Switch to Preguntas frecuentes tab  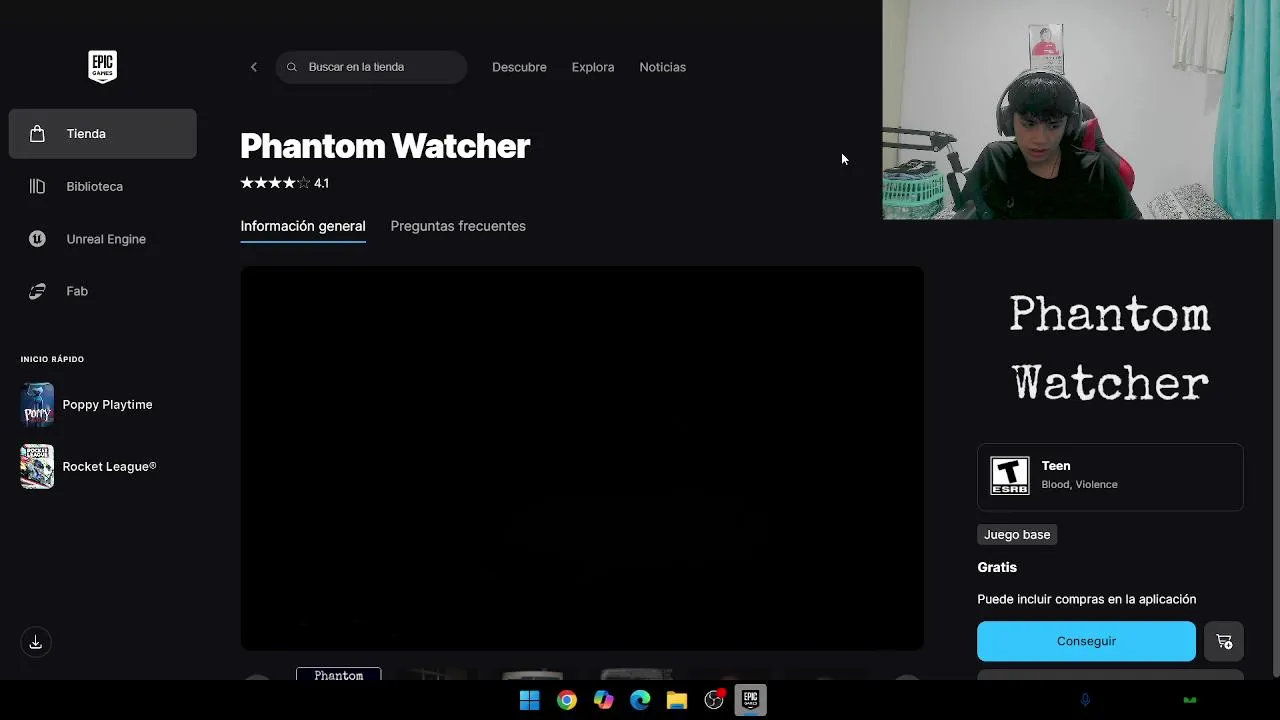point(458,226)
